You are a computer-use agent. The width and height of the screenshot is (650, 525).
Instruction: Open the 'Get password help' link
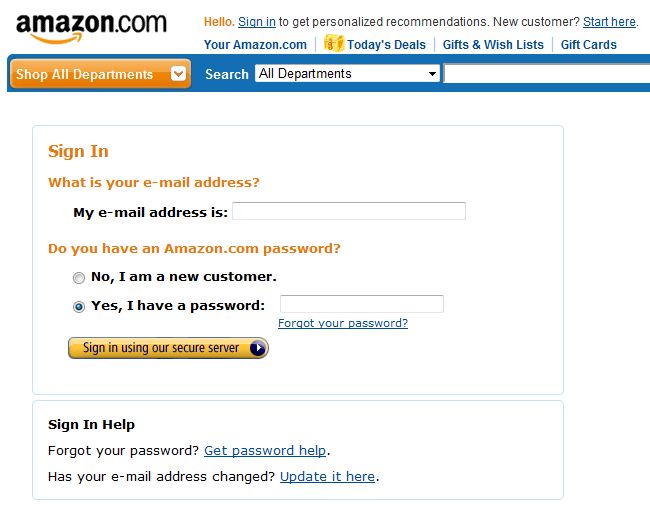[x=265, y=451]
